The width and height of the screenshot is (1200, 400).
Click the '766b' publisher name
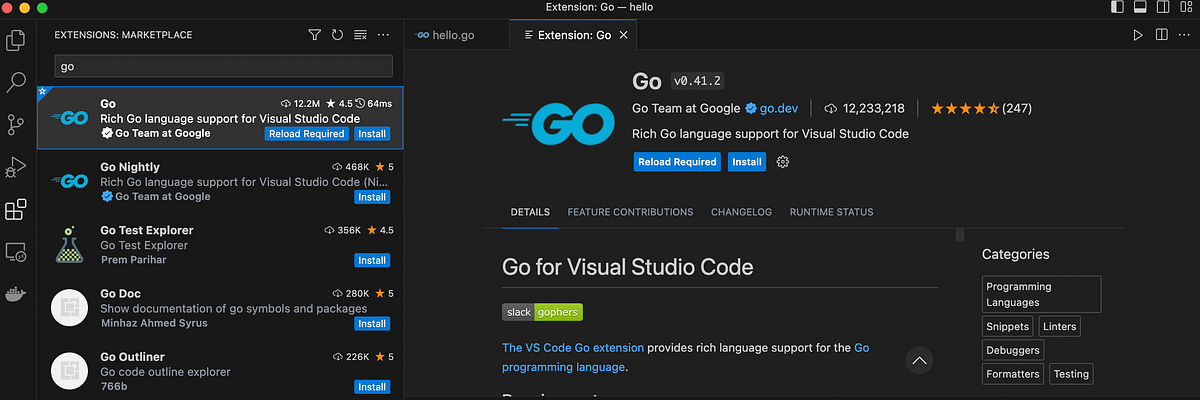click(x=113, y=386)
